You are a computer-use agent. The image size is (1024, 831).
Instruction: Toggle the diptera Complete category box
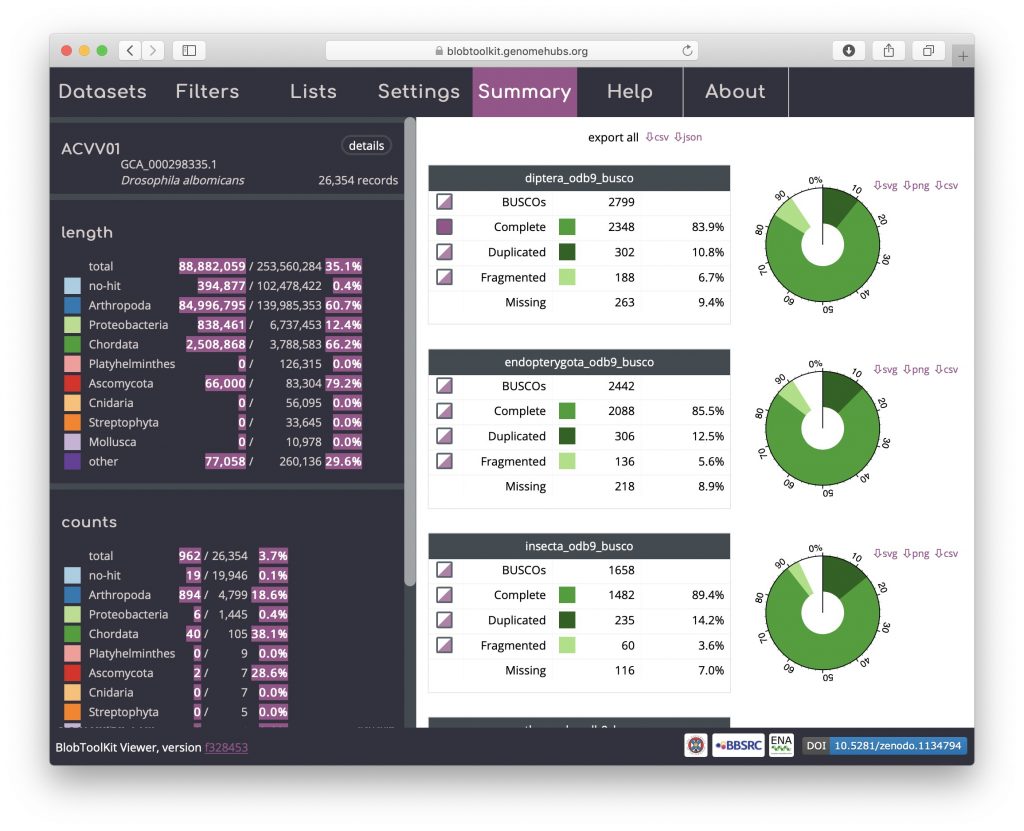[x=445, y=227]
